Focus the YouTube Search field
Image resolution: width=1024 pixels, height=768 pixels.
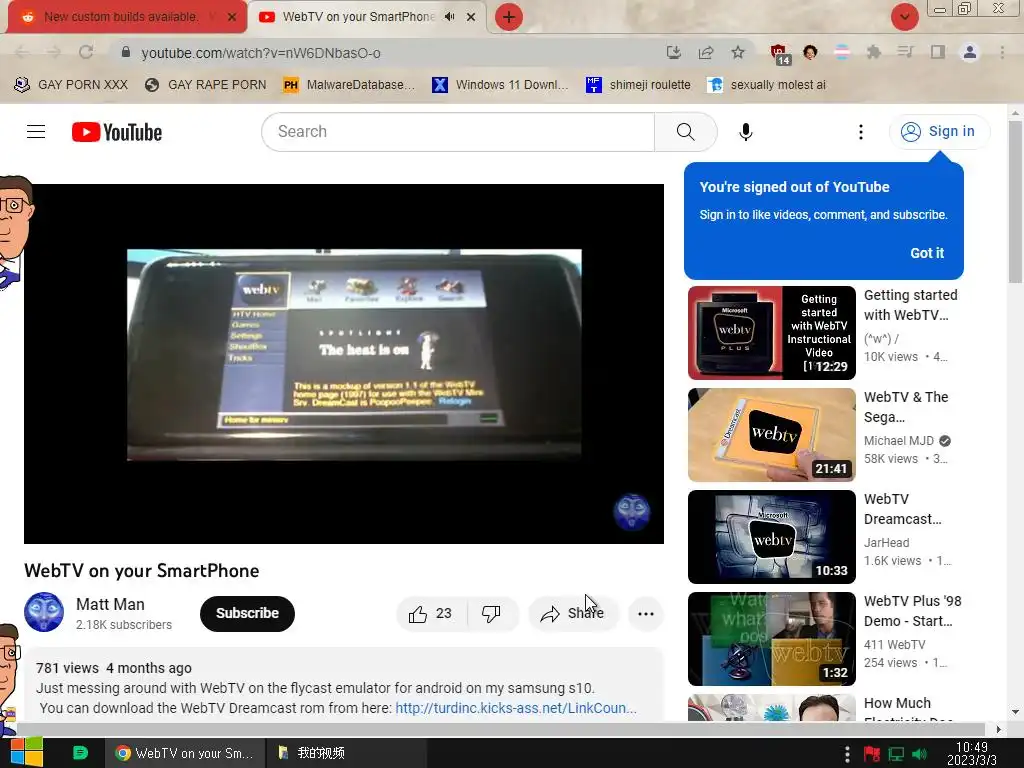click(458, 132)
